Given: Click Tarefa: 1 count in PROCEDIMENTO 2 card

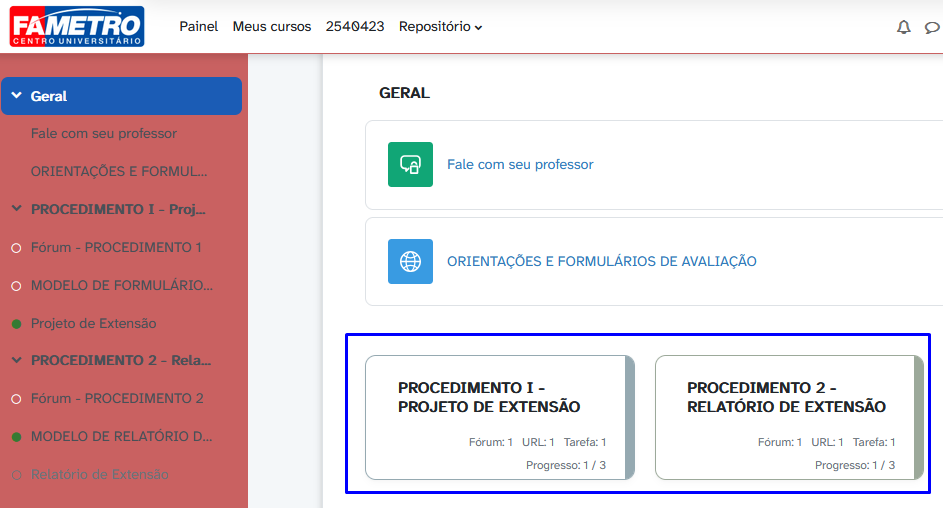Looking at the screenshot, I should point(874,442).
